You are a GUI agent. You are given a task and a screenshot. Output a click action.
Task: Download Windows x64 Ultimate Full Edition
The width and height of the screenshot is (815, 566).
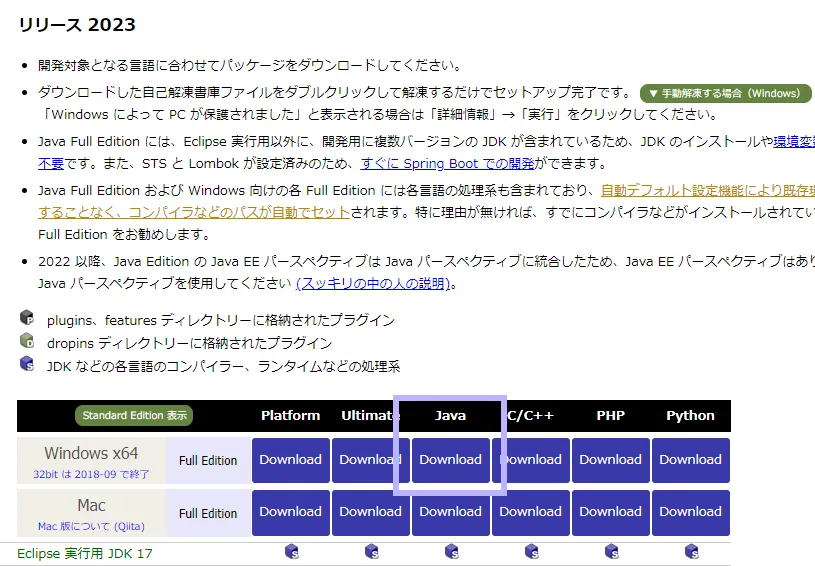point(371,460)
